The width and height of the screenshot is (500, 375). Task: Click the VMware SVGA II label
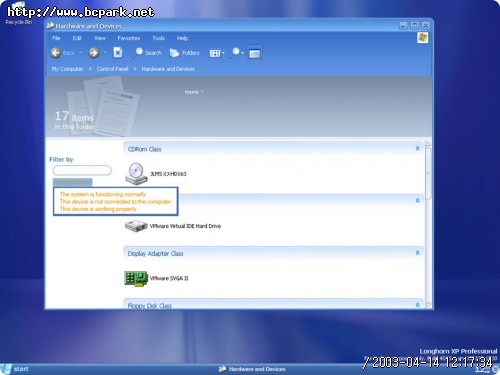[x=169, y=278]
